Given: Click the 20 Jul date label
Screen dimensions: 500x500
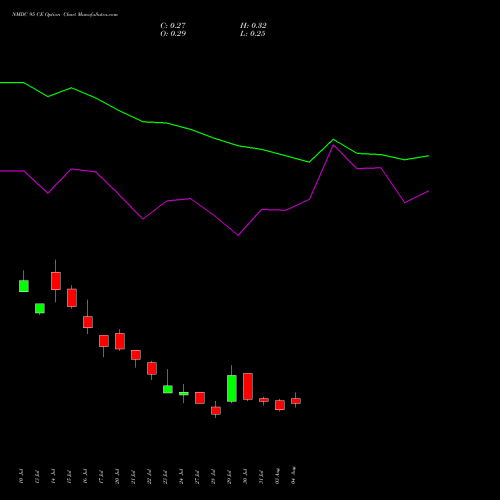Looking at the screenshot, I should coord(117,476).
